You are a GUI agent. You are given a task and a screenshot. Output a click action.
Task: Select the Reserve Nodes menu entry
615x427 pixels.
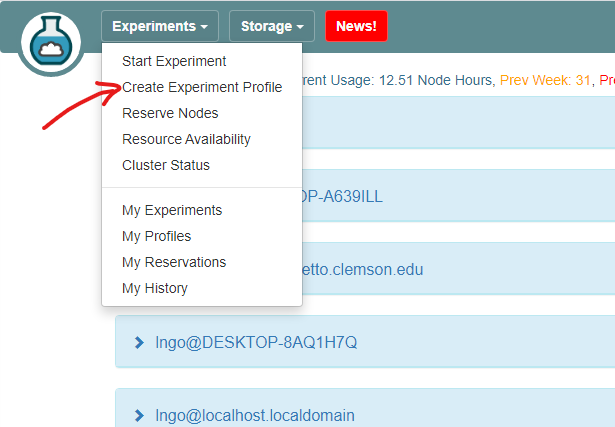tap(170, 113)
